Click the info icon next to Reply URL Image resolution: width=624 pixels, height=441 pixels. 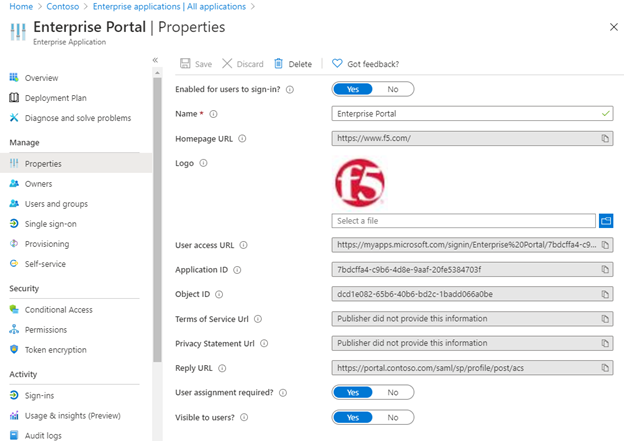click(x=222, y=368)
